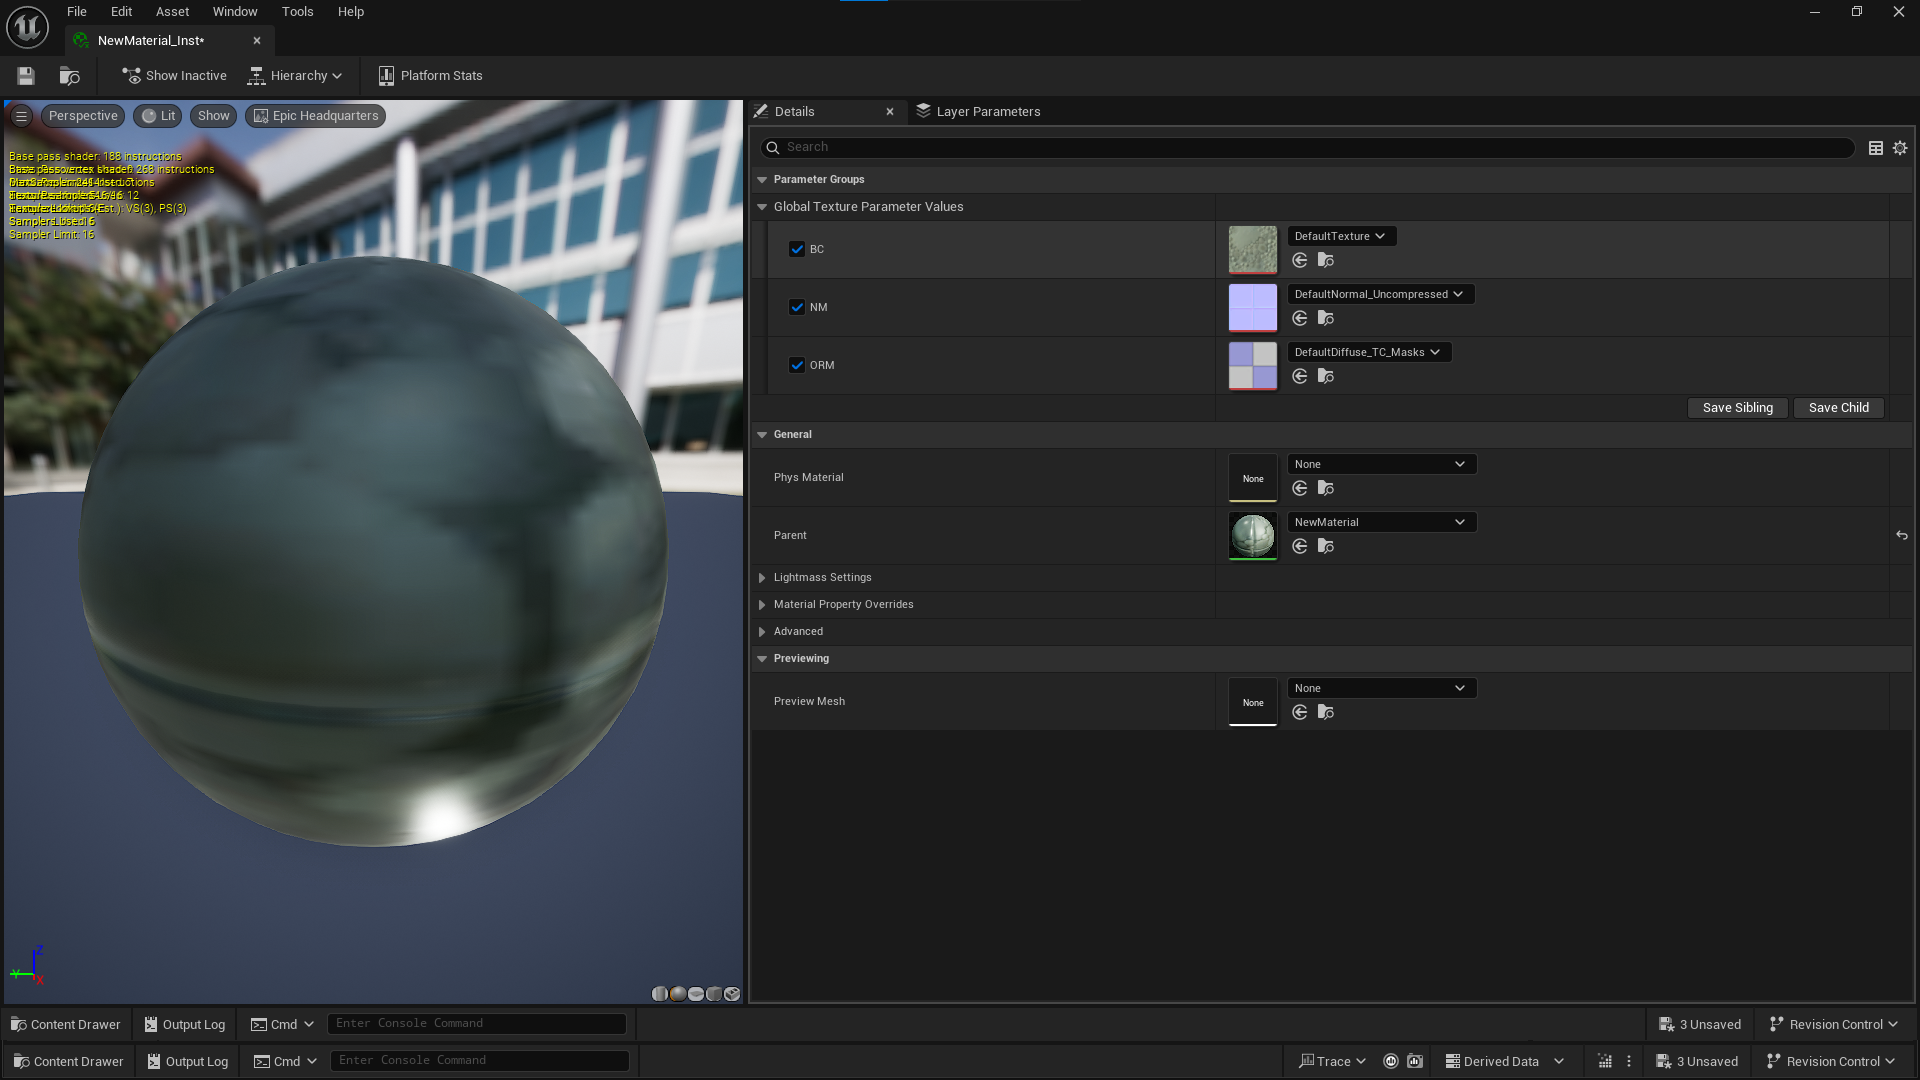
Task: Save the material instance asset
Action: pos(26,76)
